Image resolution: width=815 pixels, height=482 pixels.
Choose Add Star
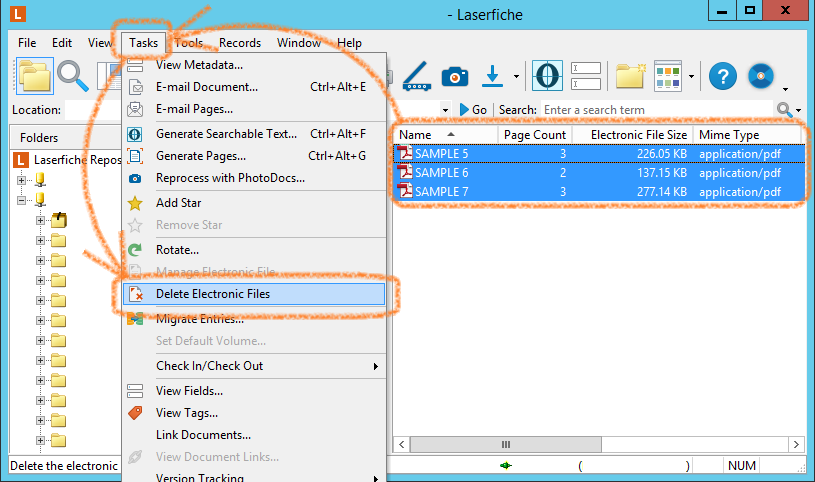(x=254, y=203)
